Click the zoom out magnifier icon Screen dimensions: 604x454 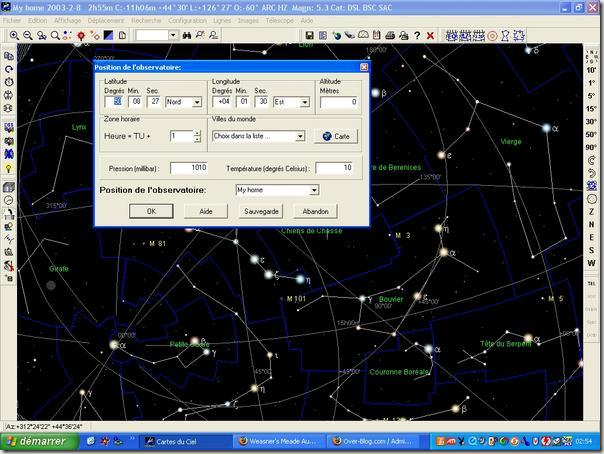[x=28, y=36]
